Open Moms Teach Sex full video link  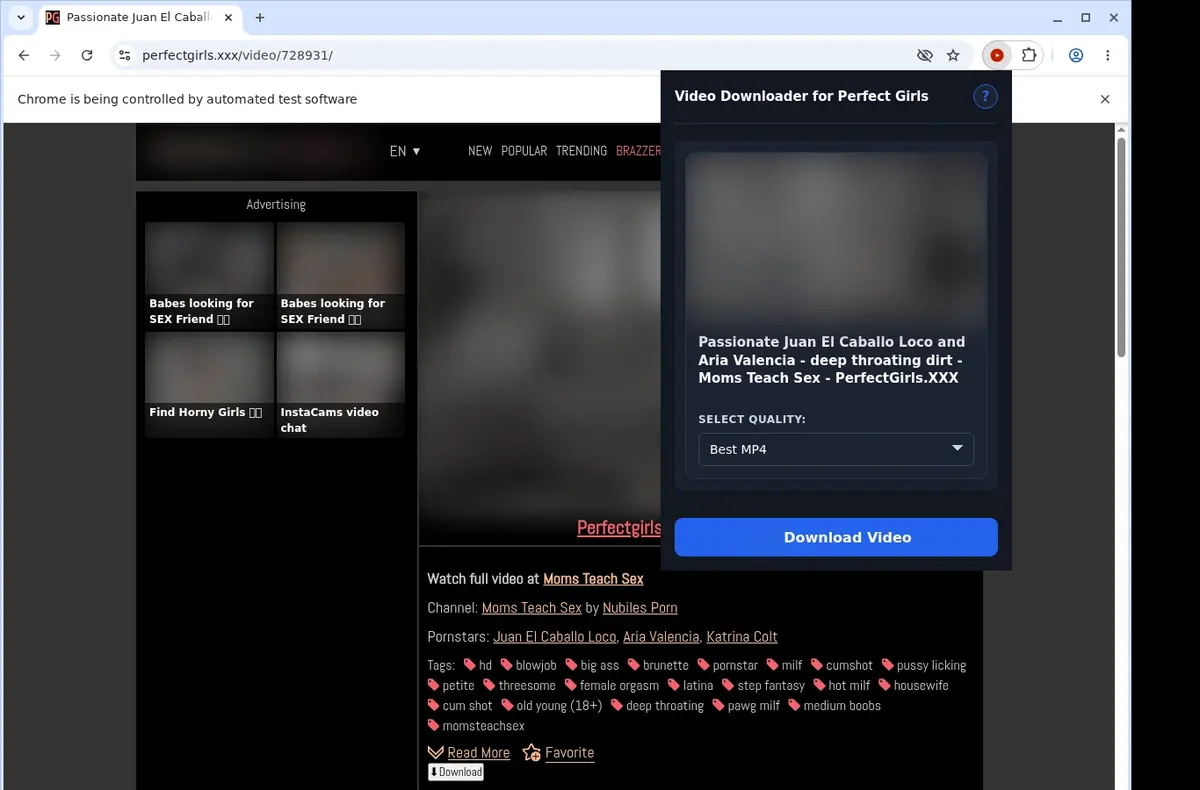(x=593, y=579)
